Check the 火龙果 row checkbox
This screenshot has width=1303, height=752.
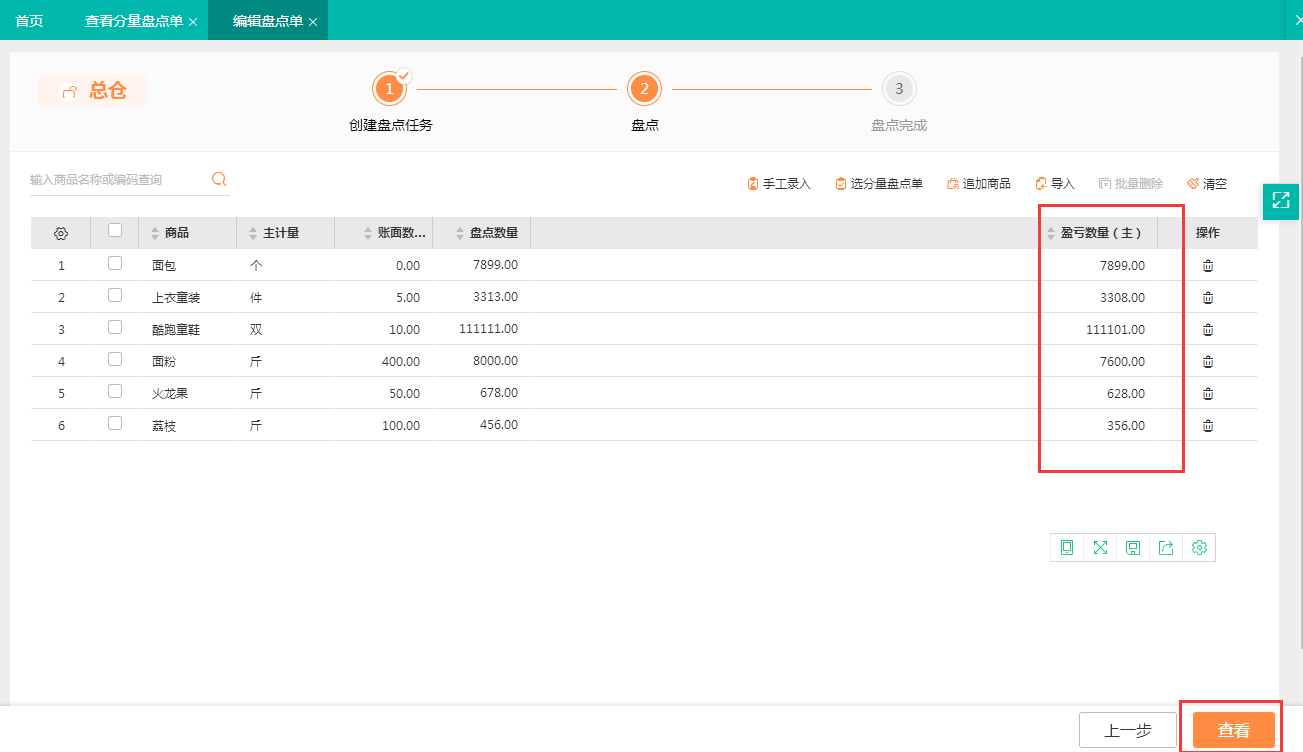(x=115, y=392)
